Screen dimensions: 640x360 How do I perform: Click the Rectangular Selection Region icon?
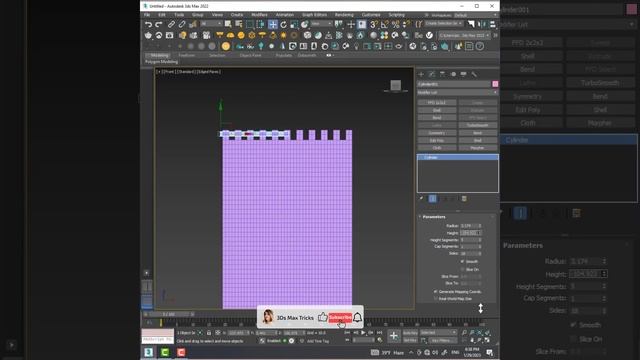coord(249,24)
